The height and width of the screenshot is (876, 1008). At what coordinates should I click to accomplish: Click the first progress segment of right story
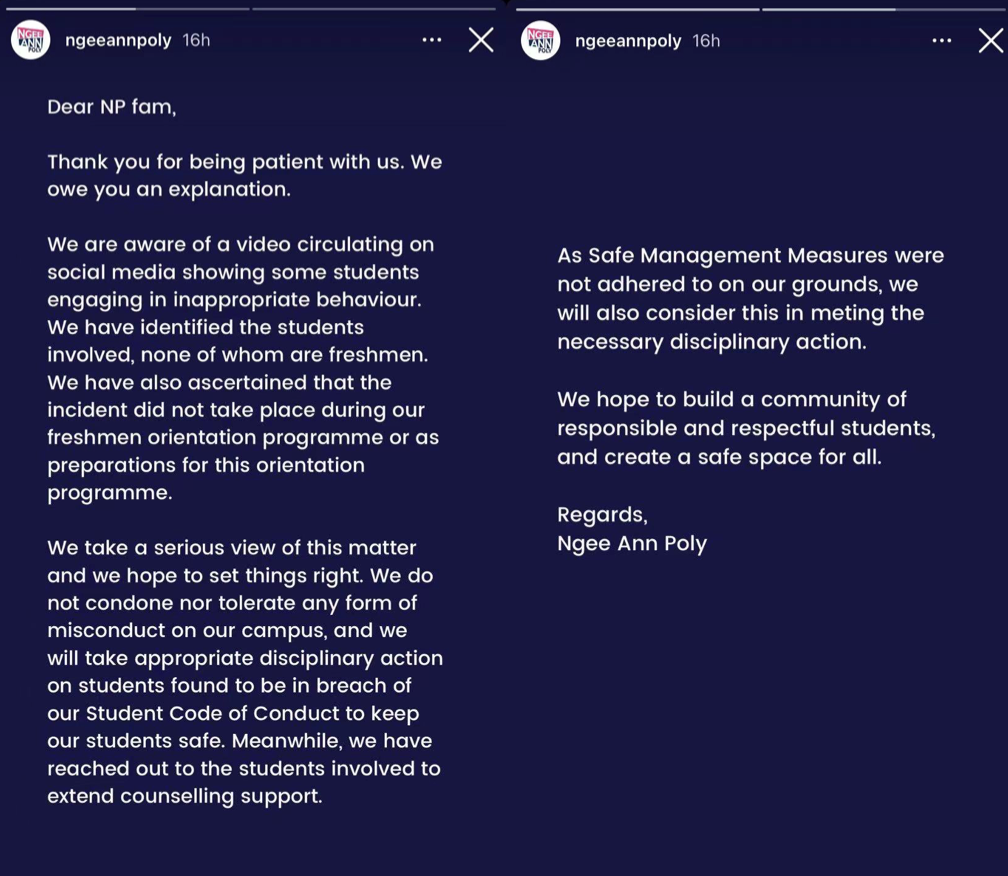637,9
